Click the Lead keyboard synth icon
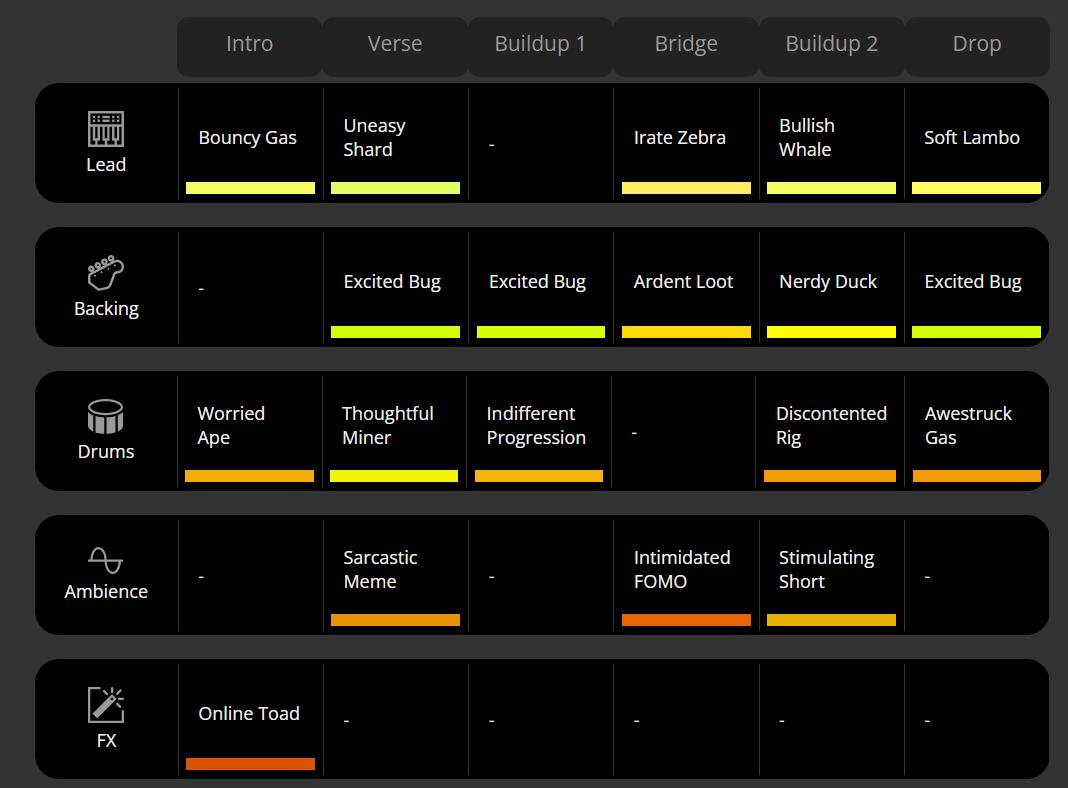1068x788 pixels. [106, 130]
